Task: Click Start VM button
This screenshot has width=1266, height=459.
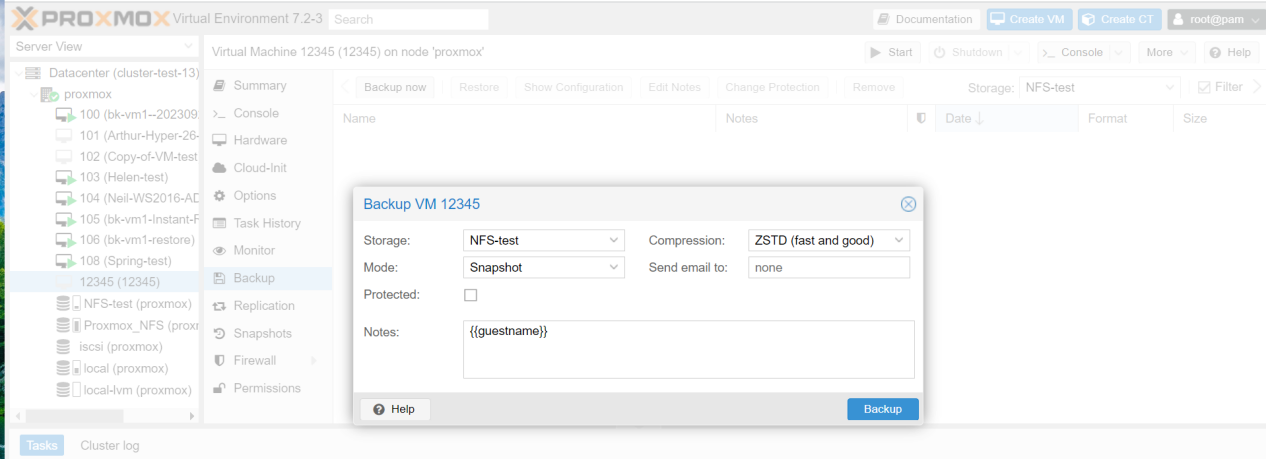Action: tap(892, 52)
